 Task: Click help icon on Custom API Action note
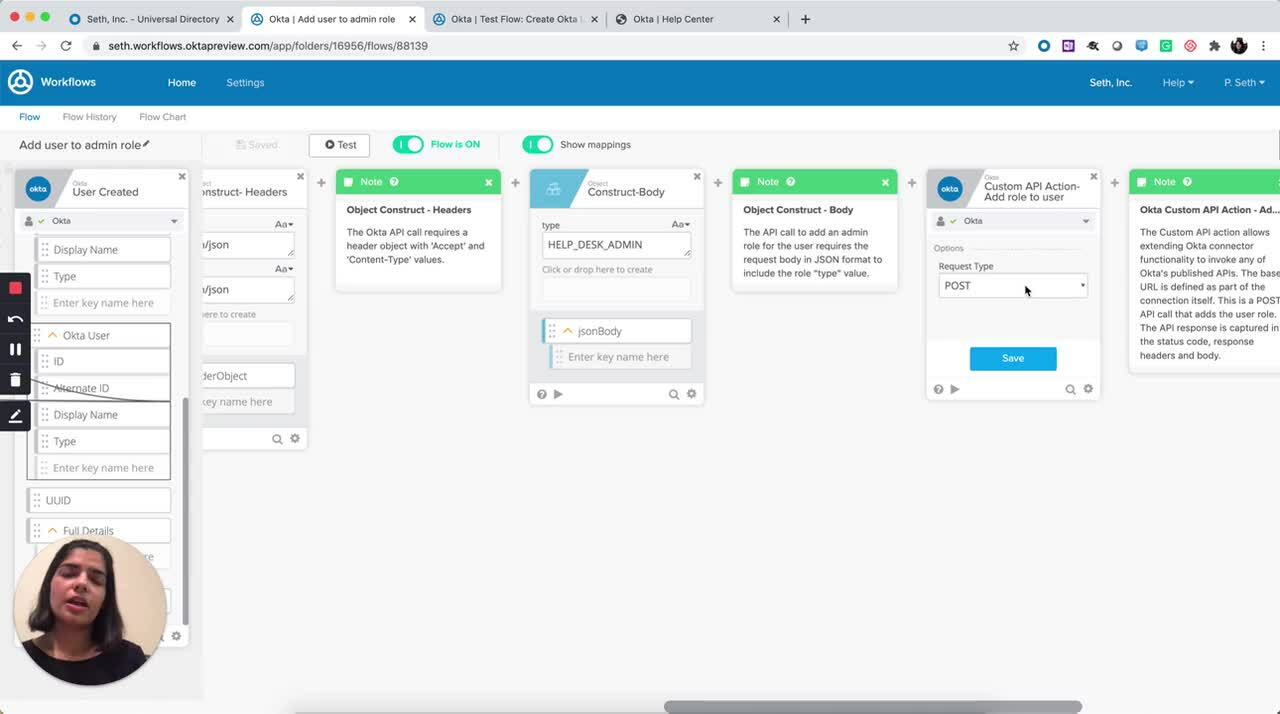pyautogui.click(x=1187, y=182)
